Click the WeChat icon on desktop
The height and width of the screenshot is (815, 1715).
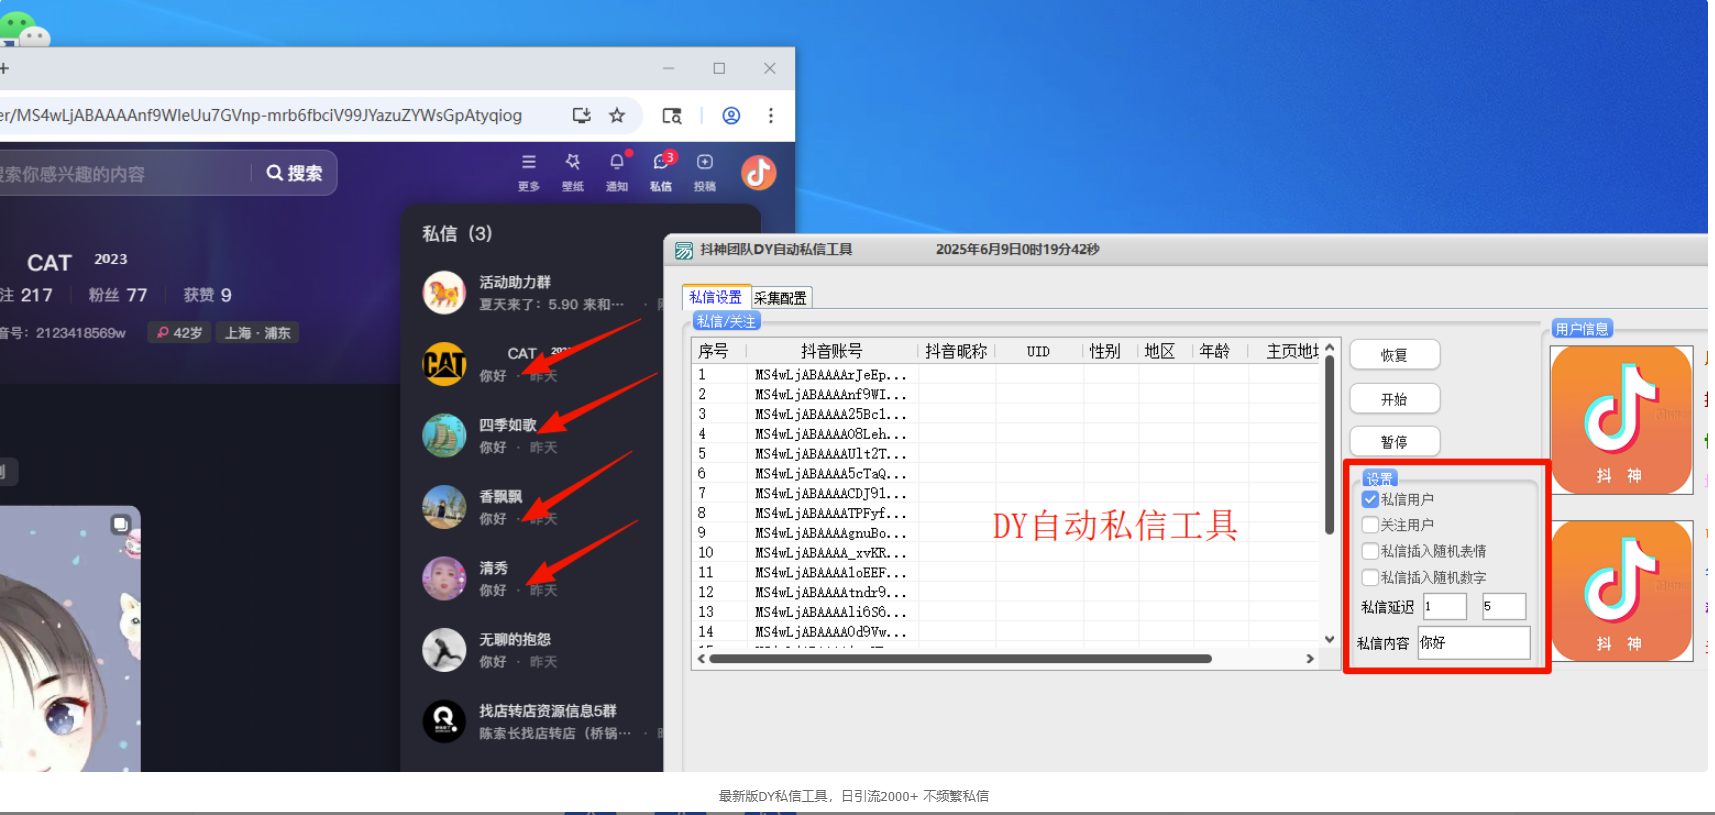tap(25, 30)
